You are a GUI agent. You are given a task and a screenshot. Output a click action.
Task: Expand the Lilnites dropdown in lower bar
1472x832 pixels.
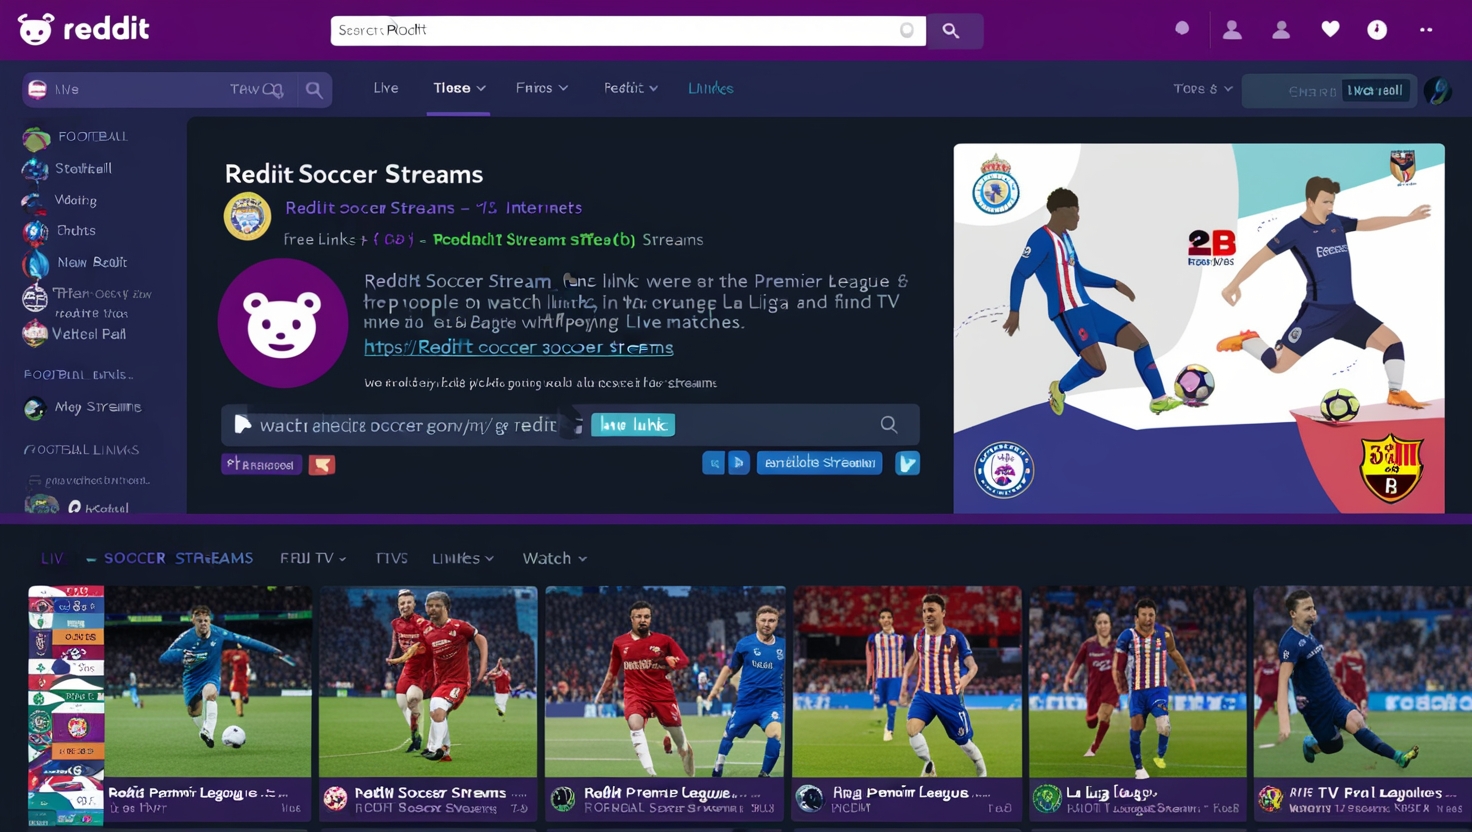pyautogui.click(x=463, y=558)
